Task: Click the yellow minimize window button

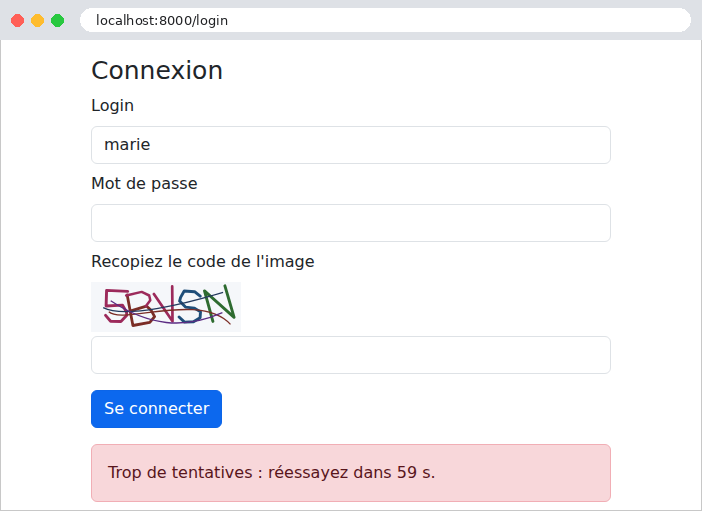Action: [x=38, y=21]
